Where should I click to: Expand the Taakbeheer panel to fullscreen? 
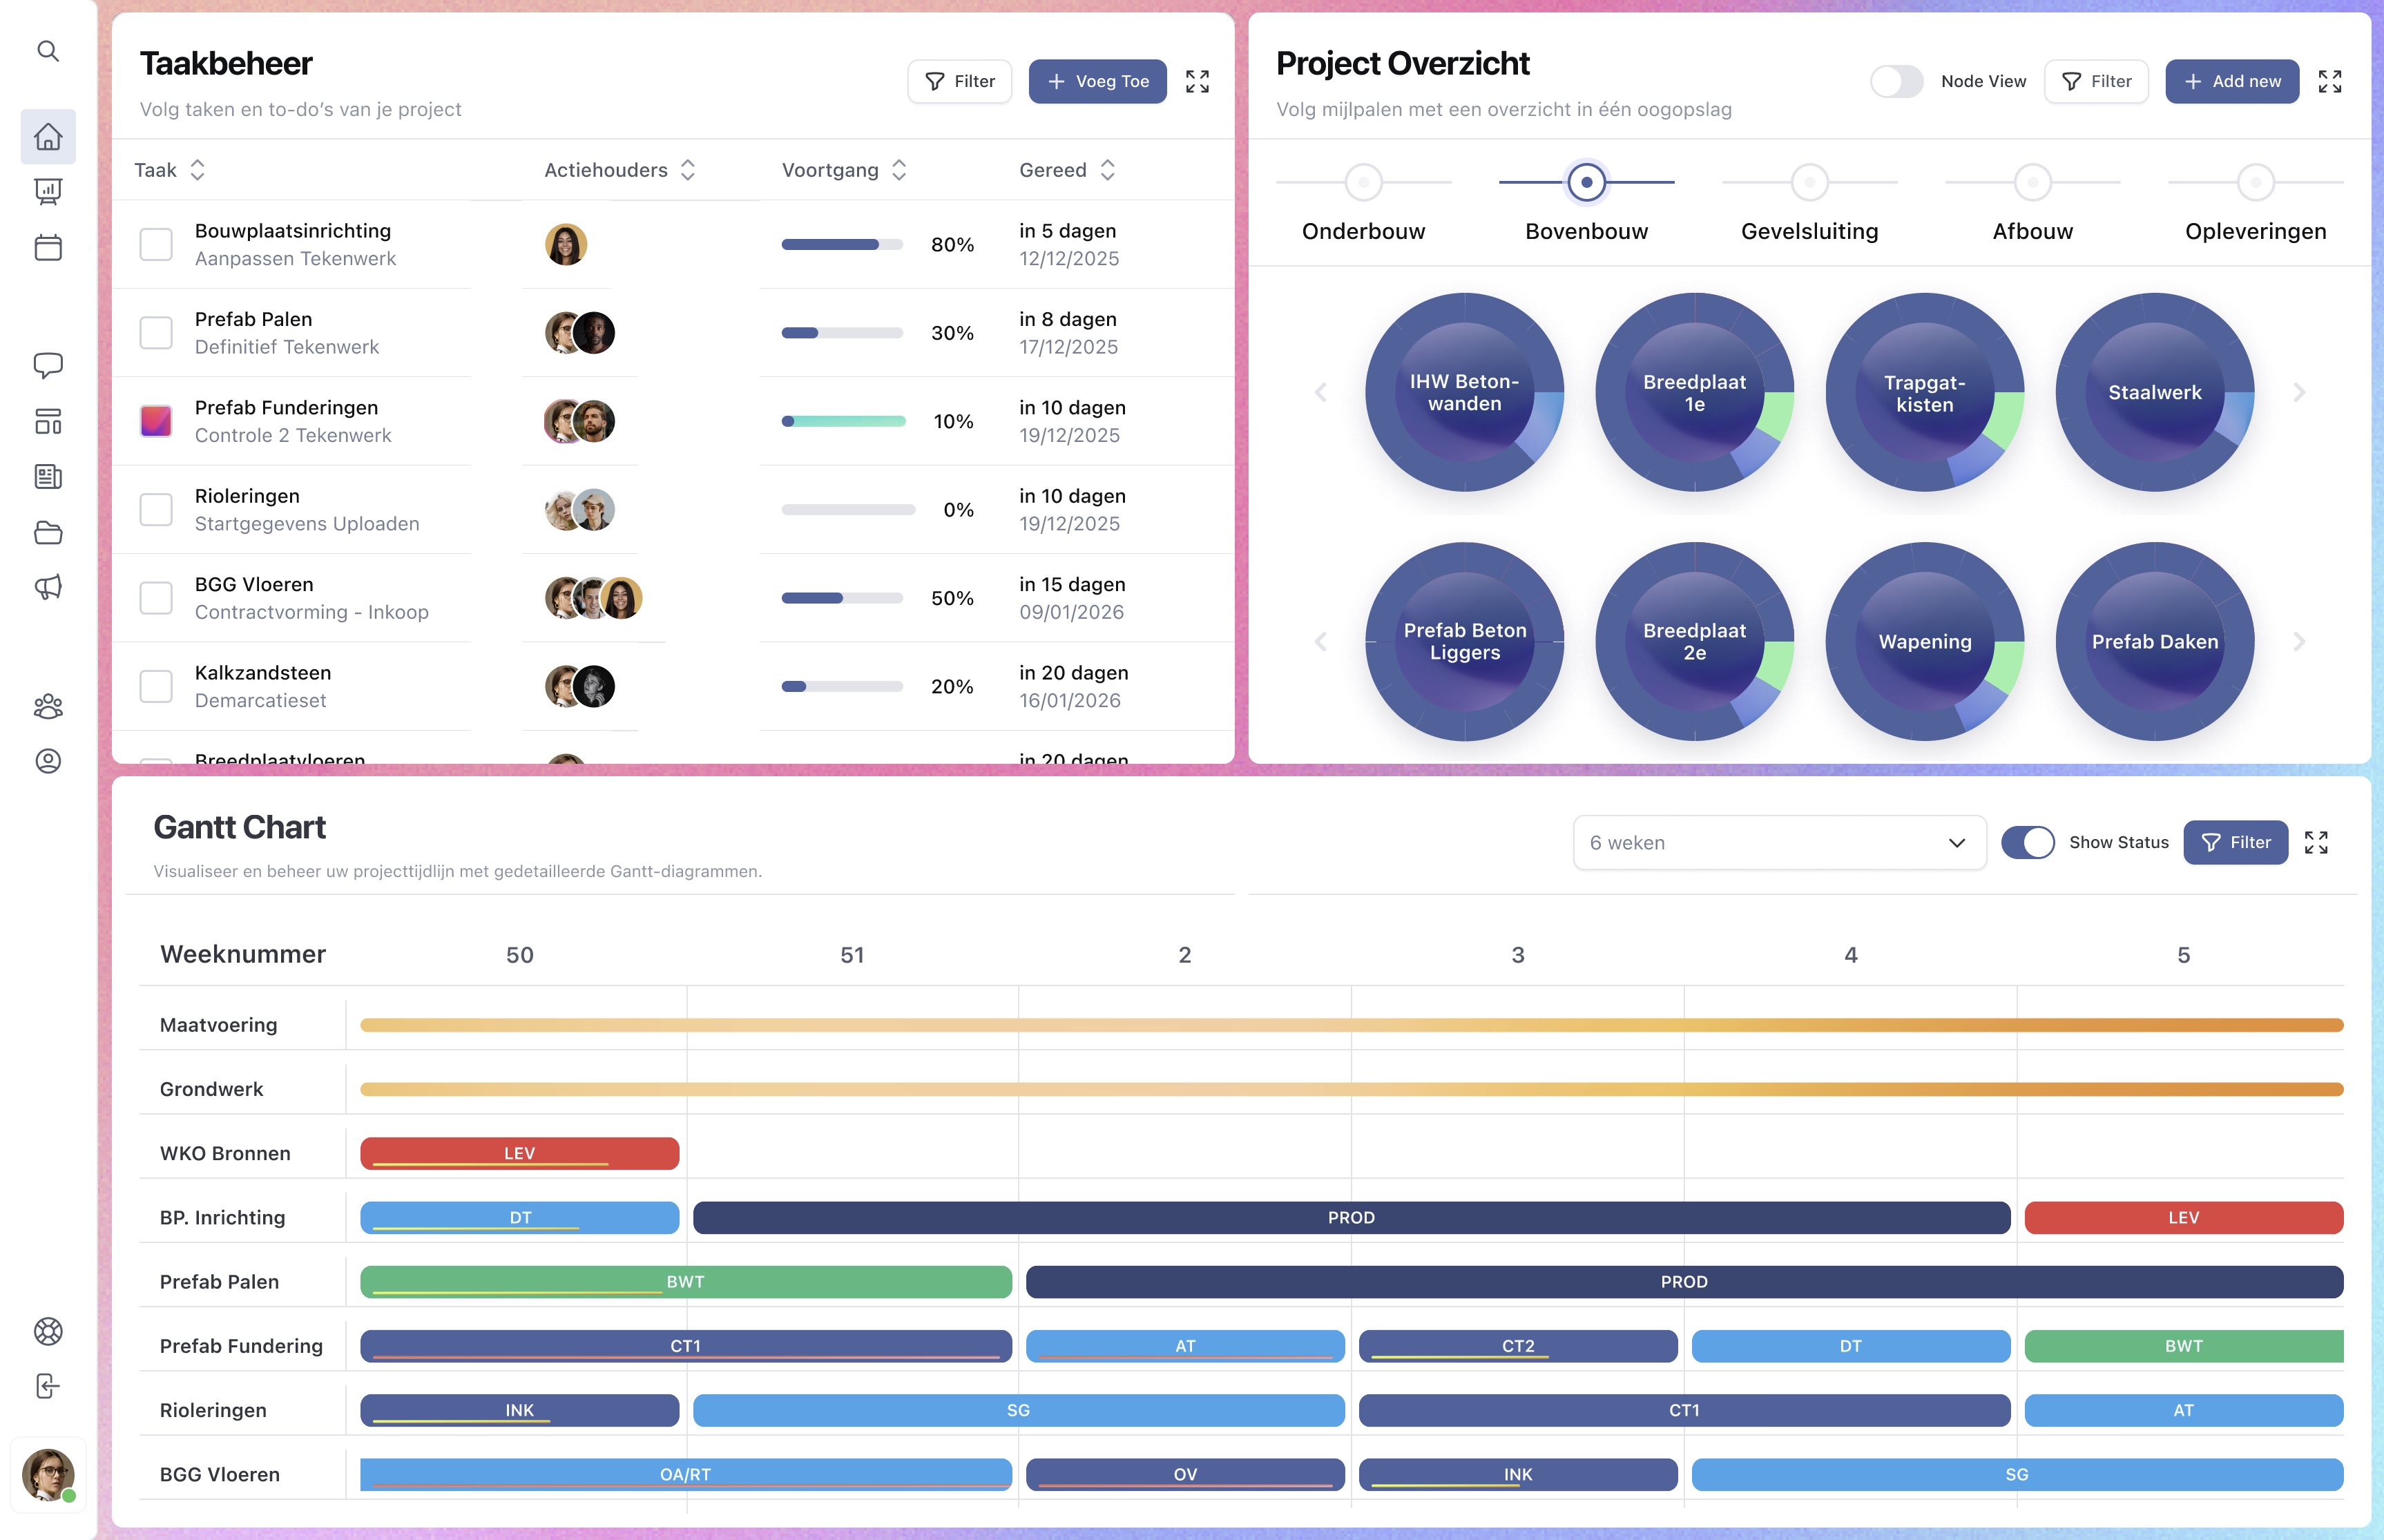pos(1197,82)
